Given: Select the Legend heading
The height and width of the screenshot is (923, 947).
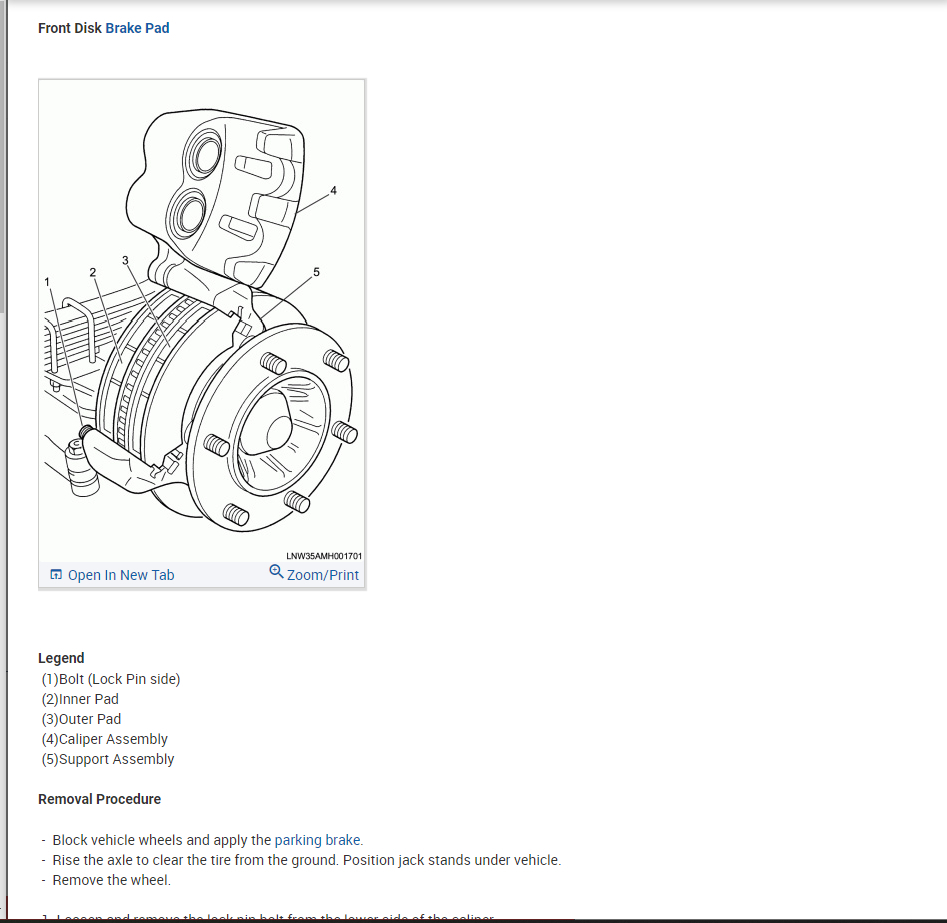Looking at the screenshot, I should point(61,658).
